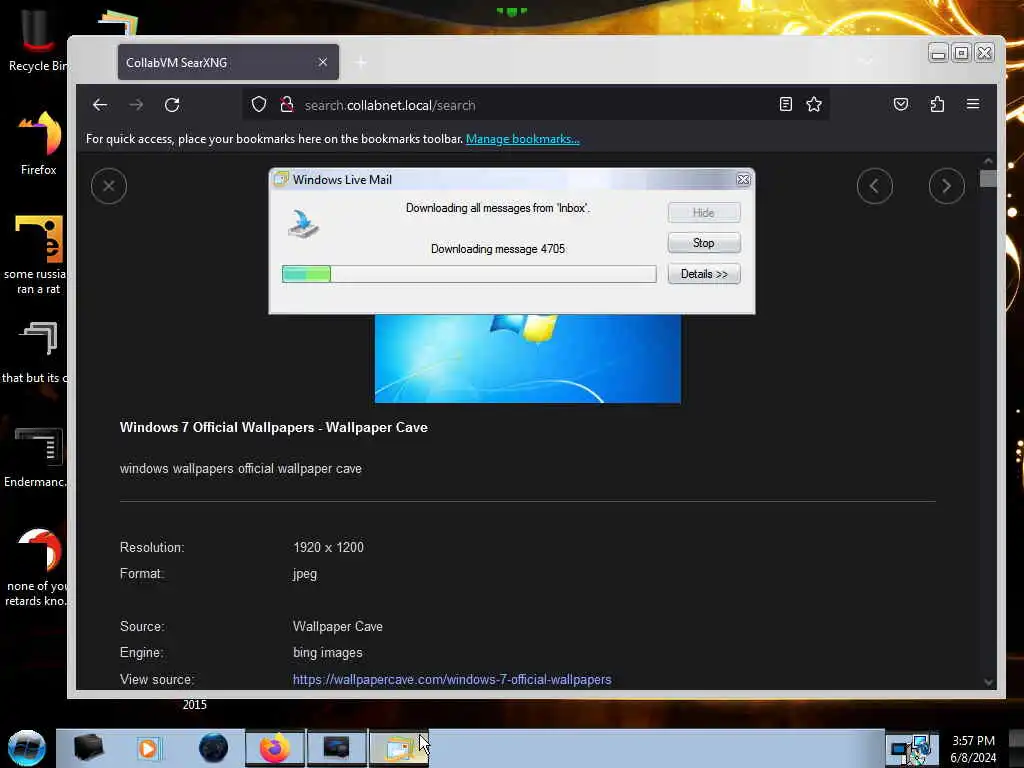Click the Hide button in Windows Live Mail
The width and height of the screenshot is (1024, 768).
click(704, 213)
